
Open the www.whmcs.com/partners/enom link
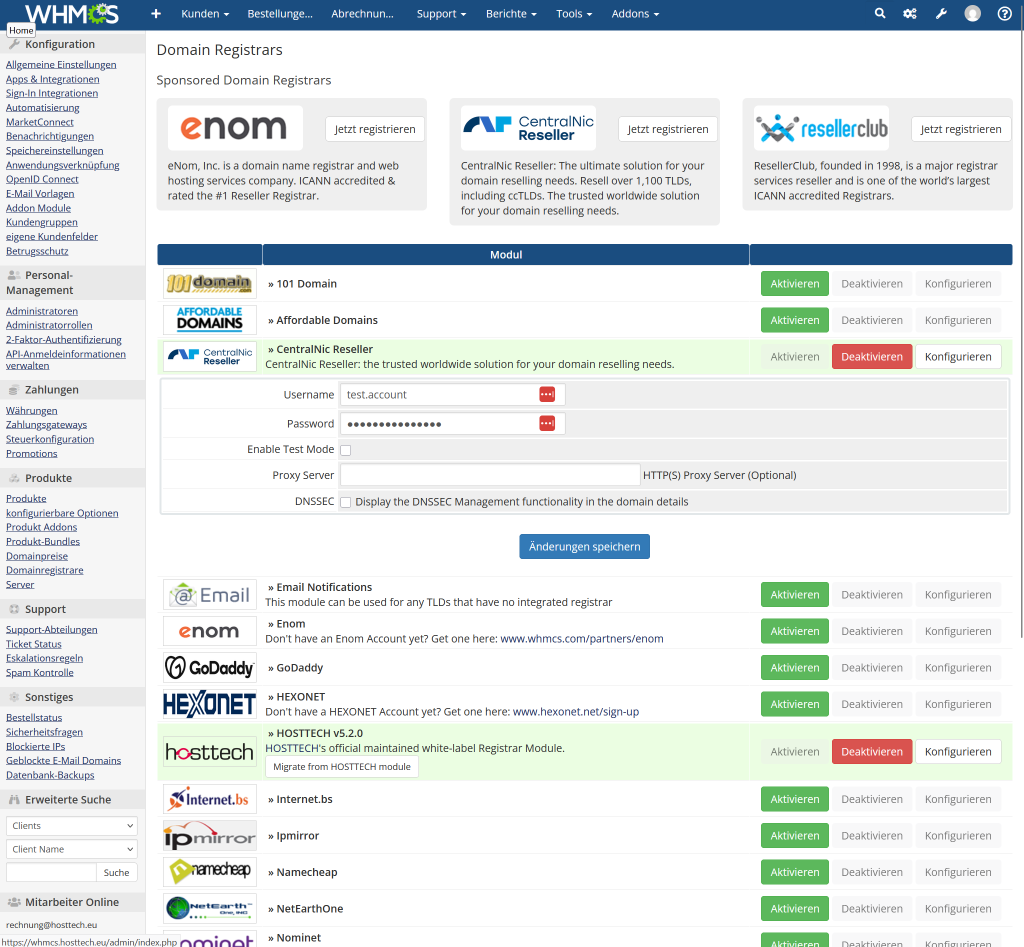pyautogui.click(x=582, y=639)
